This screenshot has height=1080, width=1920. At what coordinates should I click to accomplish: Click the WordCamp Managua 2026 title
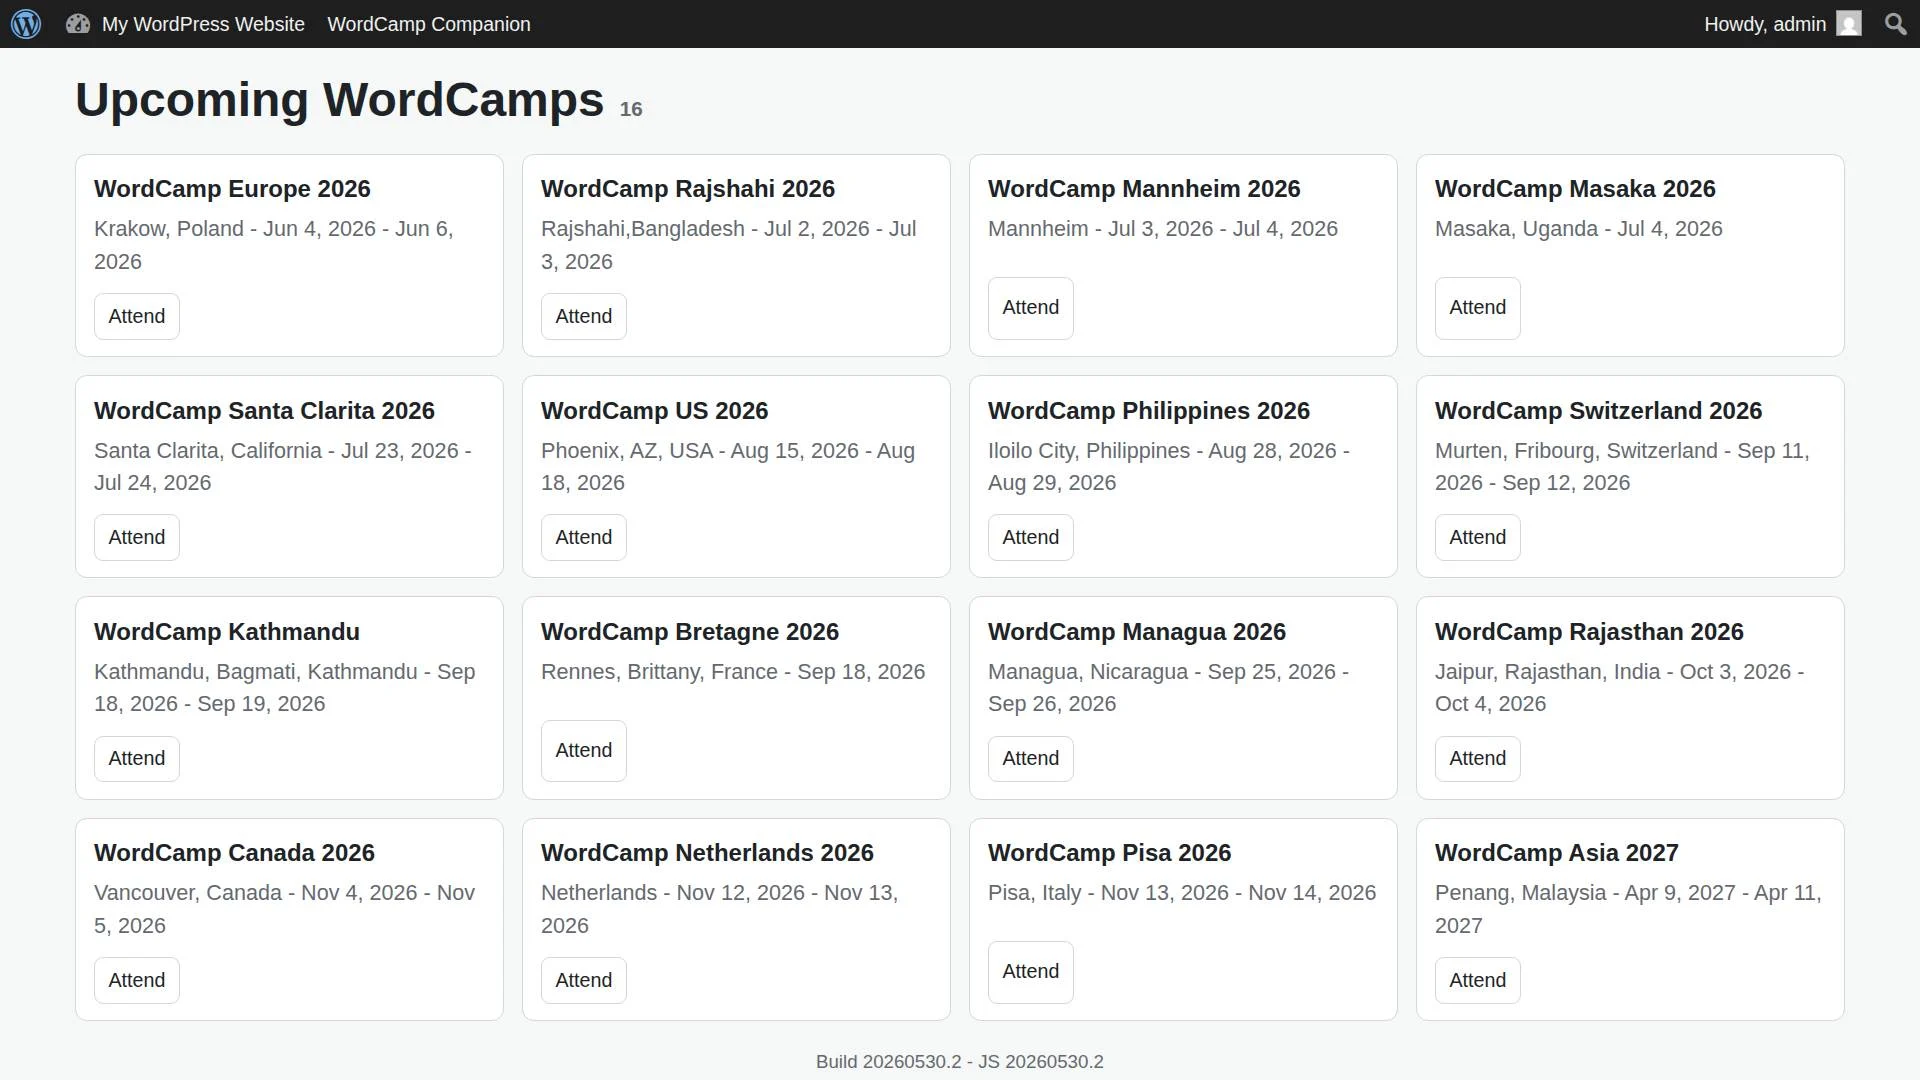point(1137,632)
